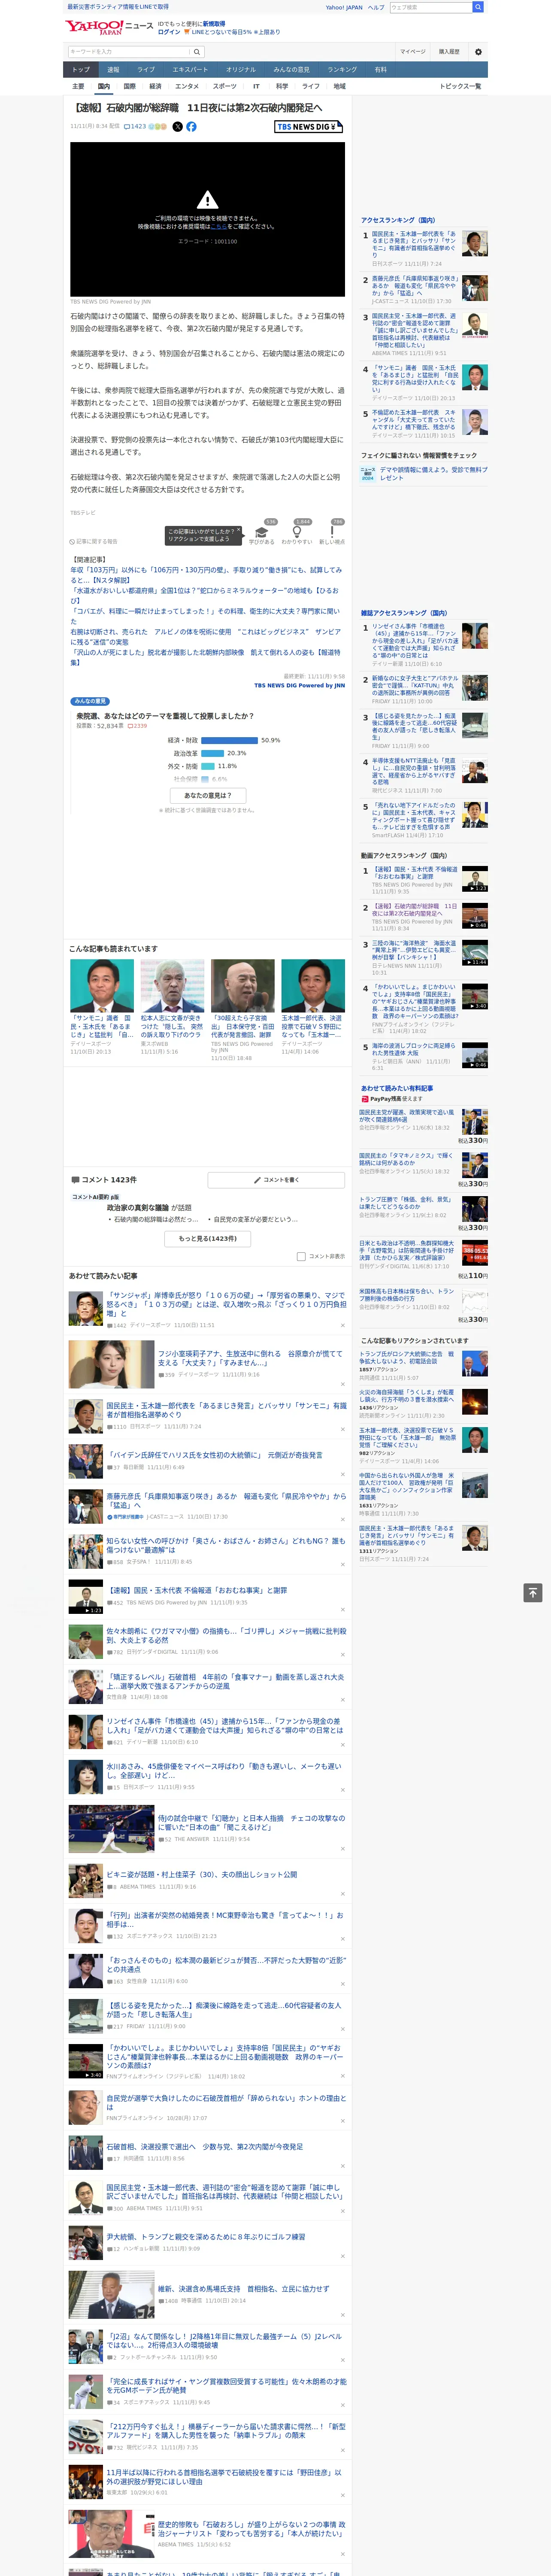The width and height of the screenshot is (551, 2576).
Task: Open Yahoo! JAPAN link at top right
Action: click(x=344, y=7)
